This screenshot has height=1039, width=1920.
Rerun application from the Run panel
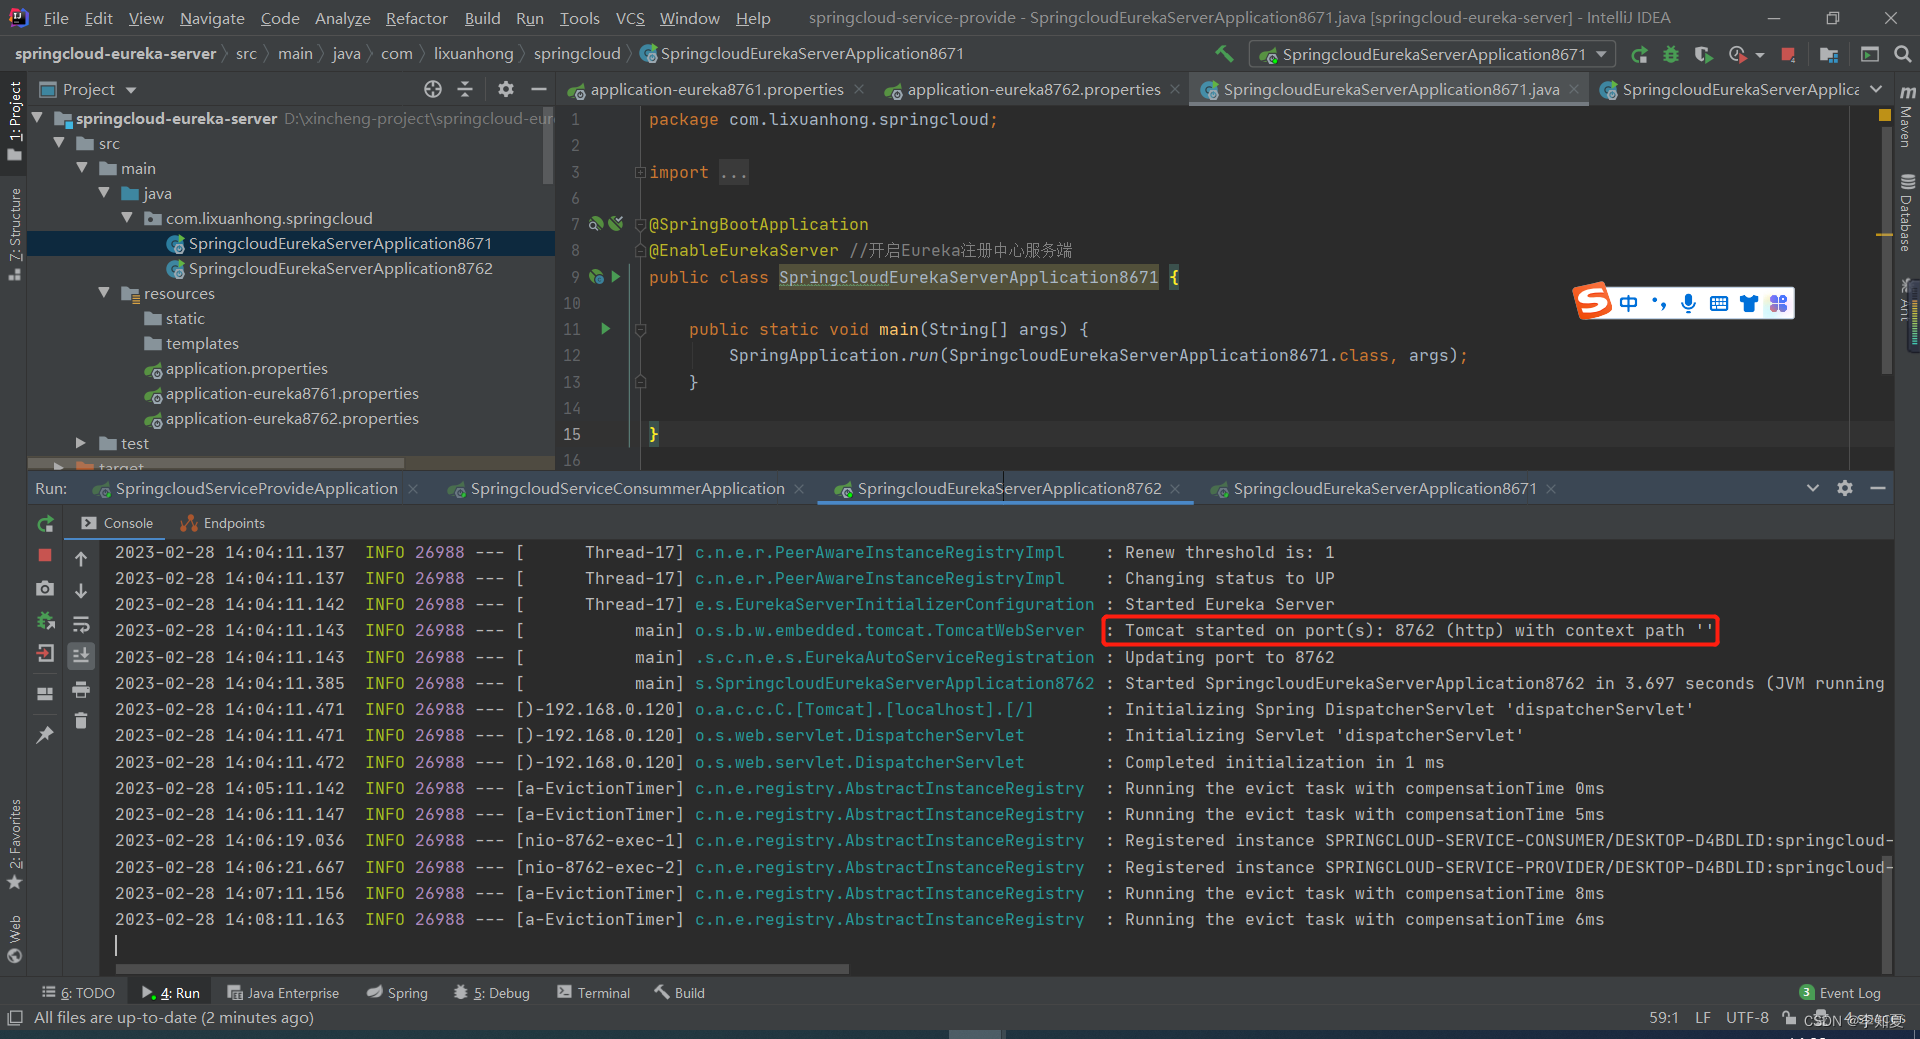45,524
